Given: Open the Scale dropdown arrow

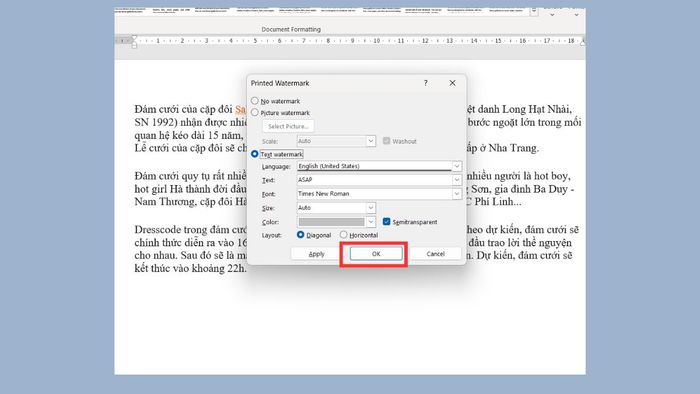Looking at the screenshot, I should pos(371,141).
